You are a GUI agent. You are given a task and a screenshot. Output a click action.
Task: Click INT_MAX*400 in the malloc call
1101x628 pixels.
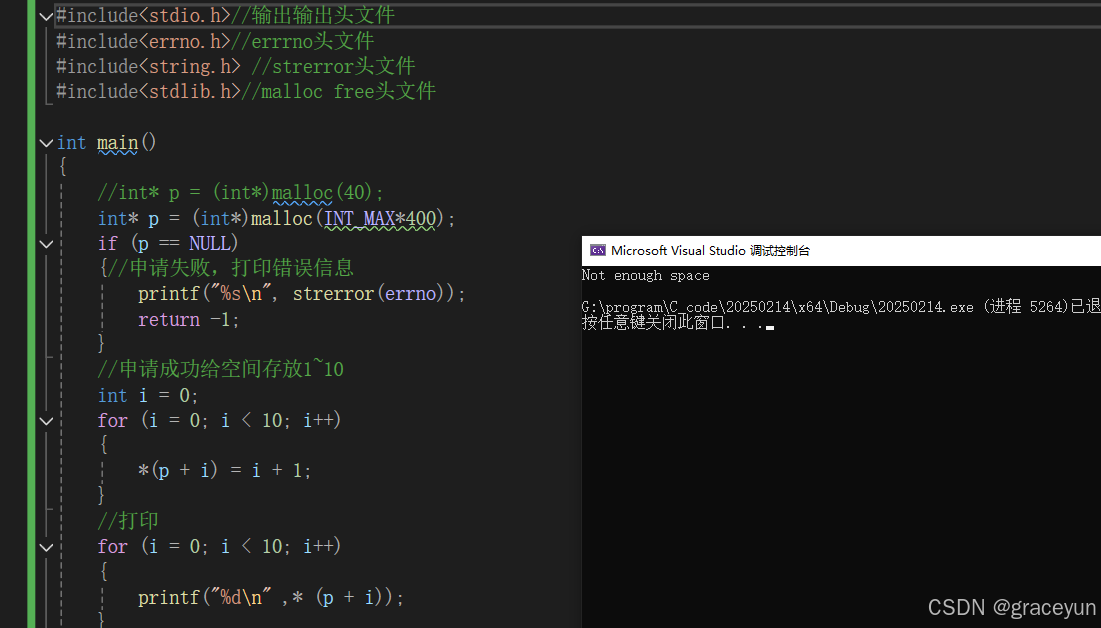pyautogui.click(x=380, y=218)
